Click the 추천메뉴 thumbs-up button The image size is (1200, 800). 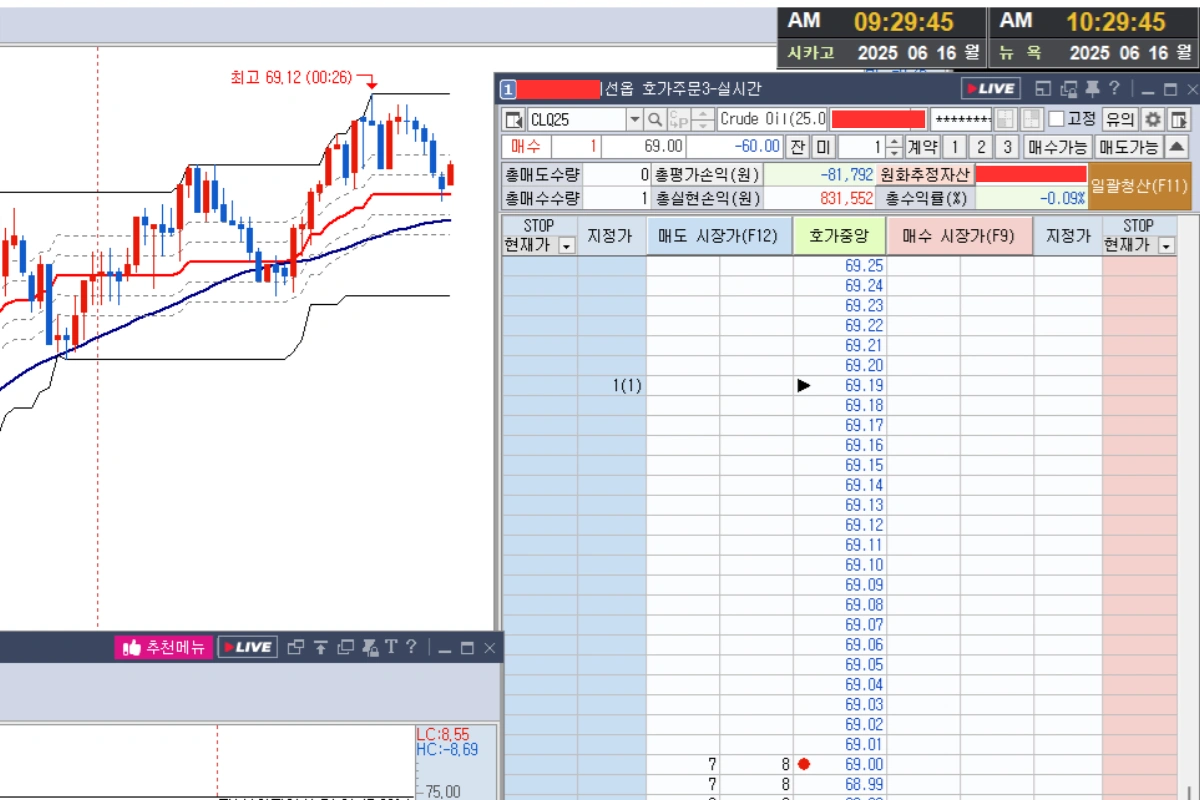[163, 647]
